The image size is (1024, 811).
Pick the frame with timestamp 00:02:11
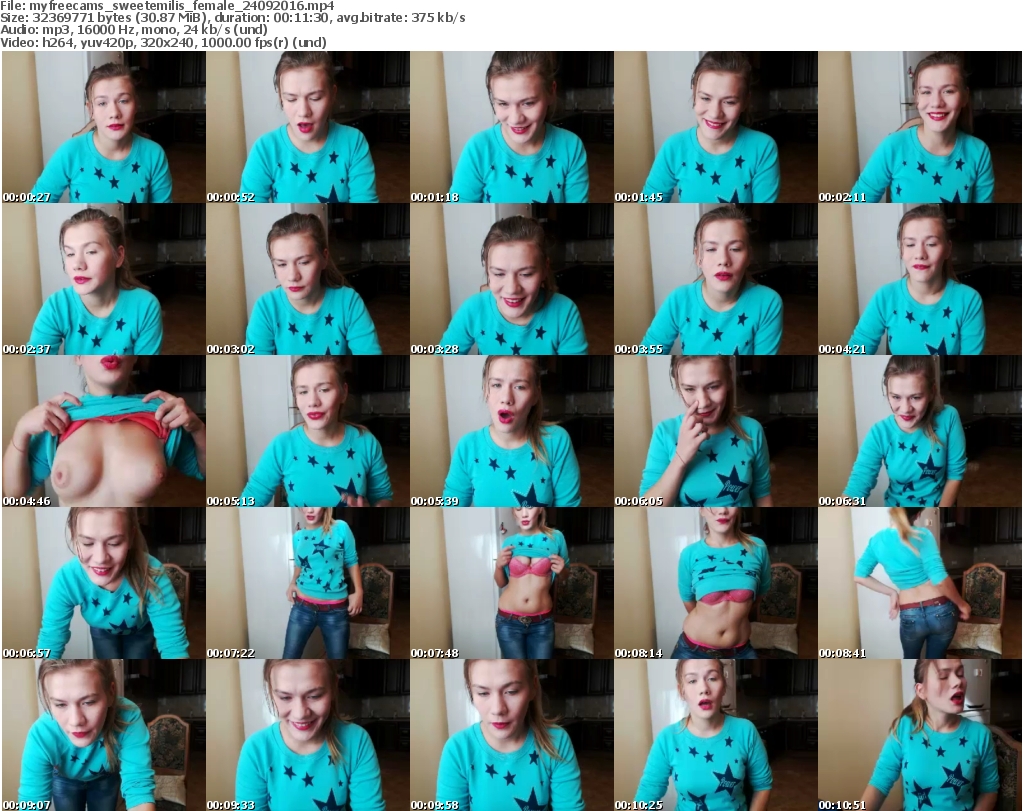[920, 127]
